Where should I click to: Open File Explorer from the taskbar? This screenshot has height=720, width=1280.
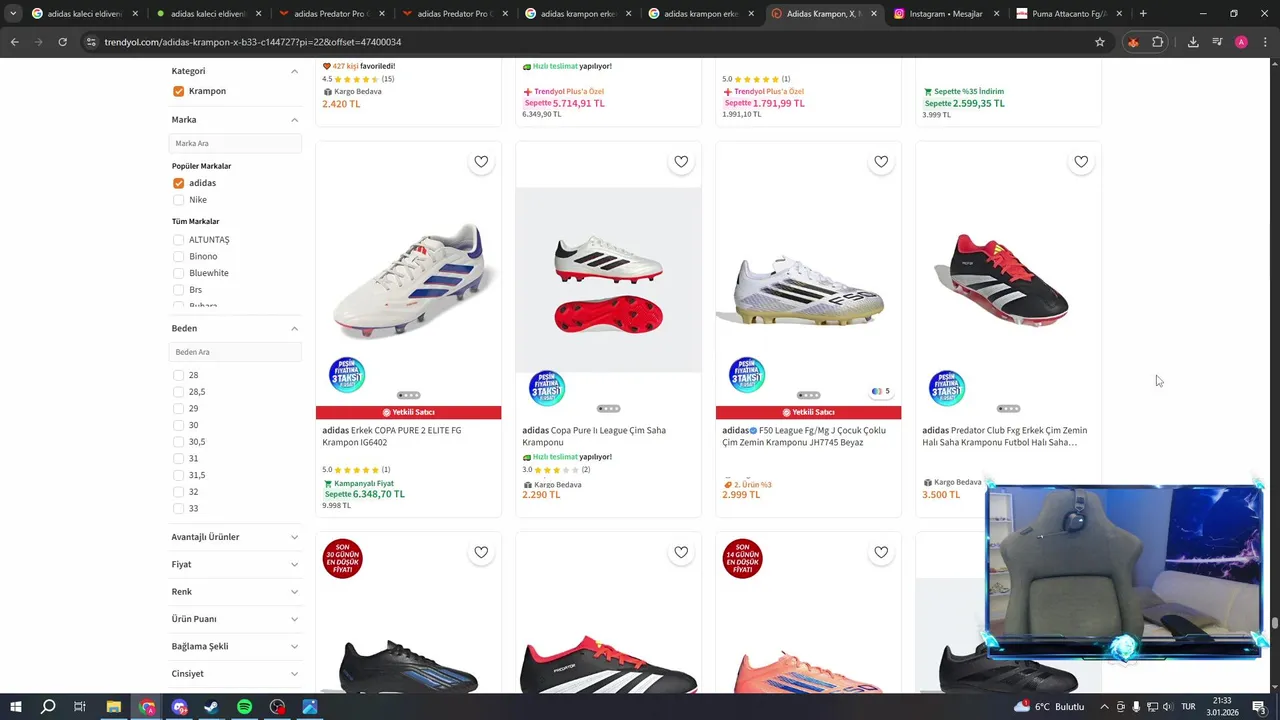pyautogui.click(x=113, y=707)
